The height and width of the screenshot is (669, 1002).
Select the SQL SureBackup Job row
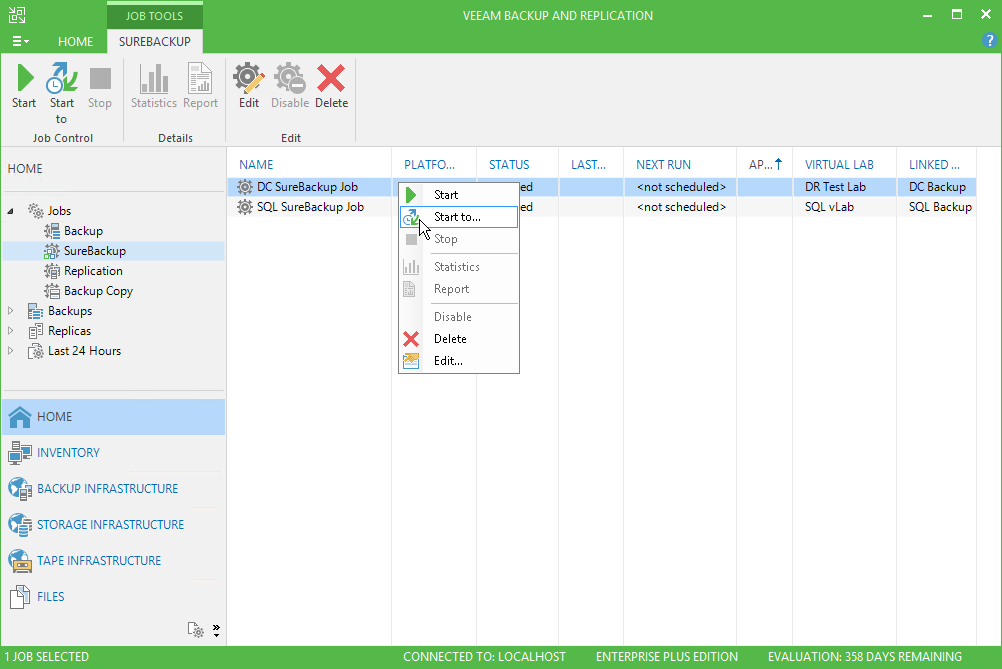[310, 207]
